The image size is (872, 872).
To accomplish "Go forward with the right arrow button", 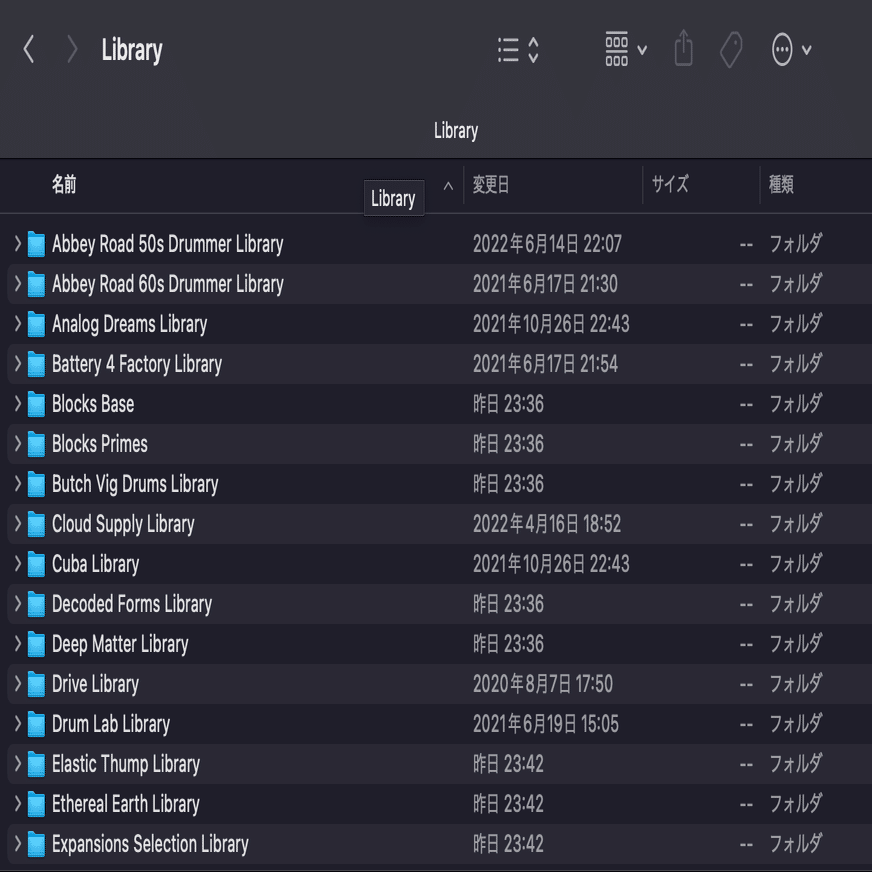I will pos(71,49).
